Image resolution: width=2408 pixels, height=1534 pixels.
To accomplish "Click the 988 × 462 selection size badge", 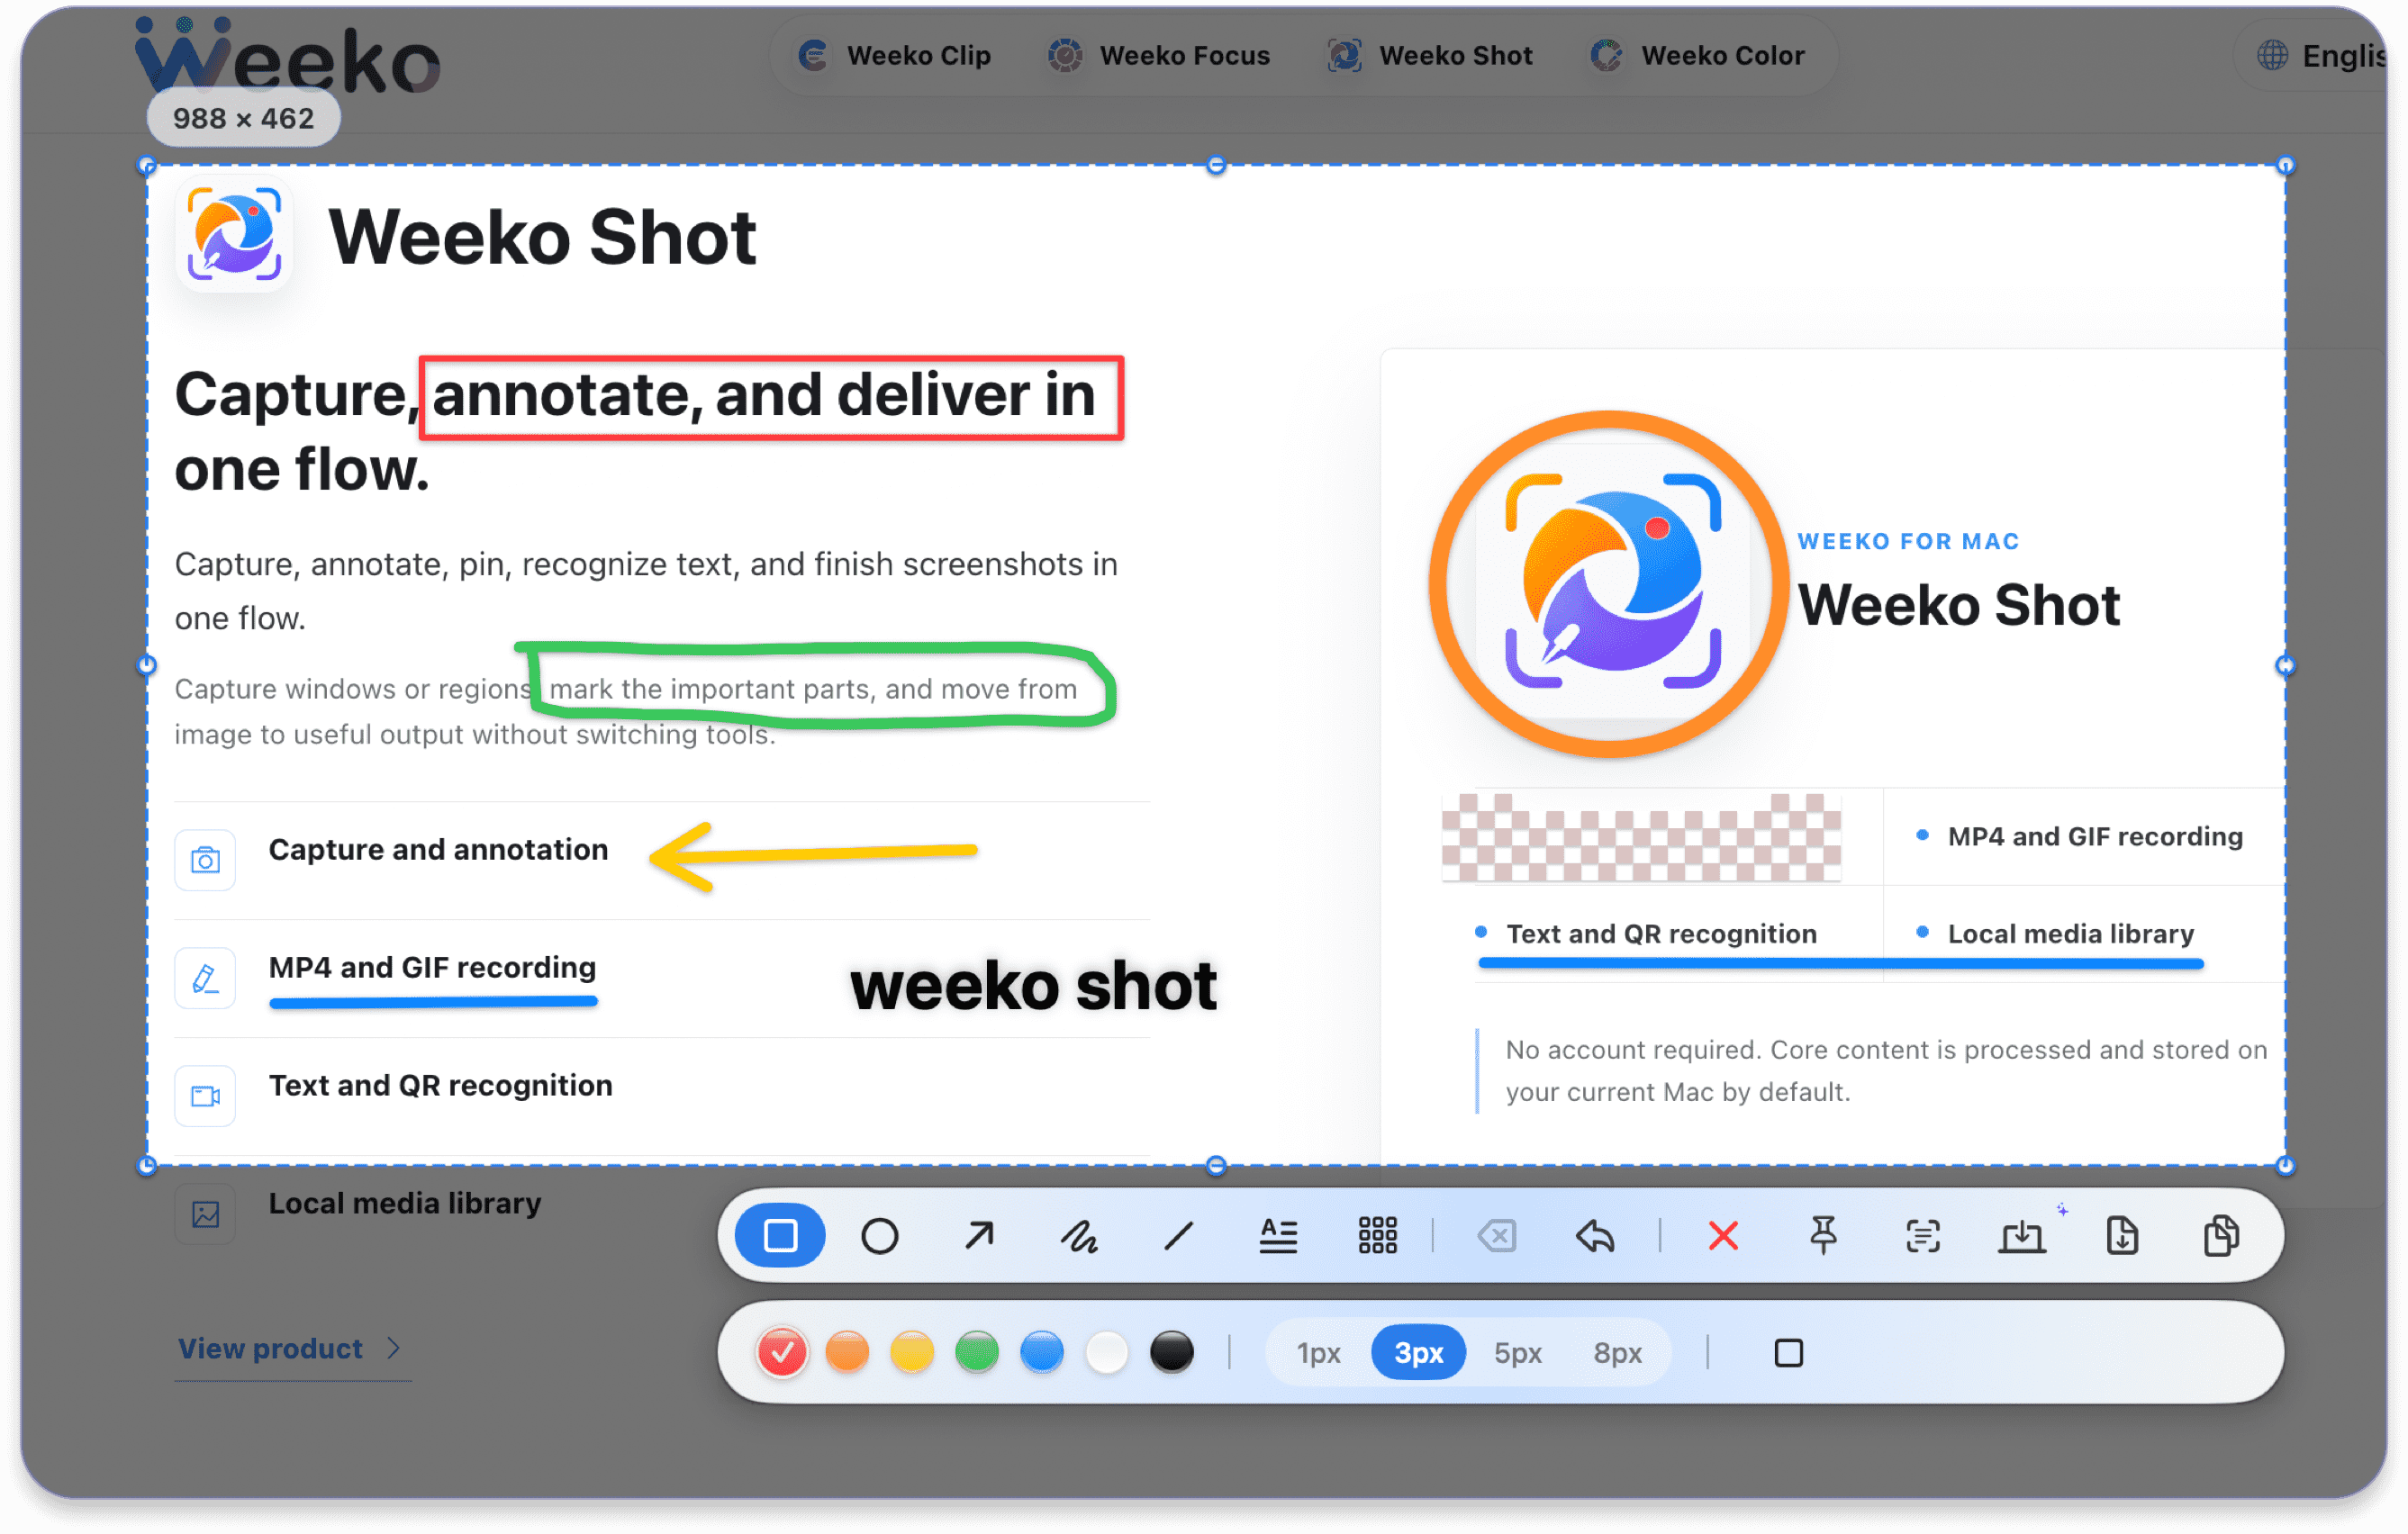I will point(243,119).
